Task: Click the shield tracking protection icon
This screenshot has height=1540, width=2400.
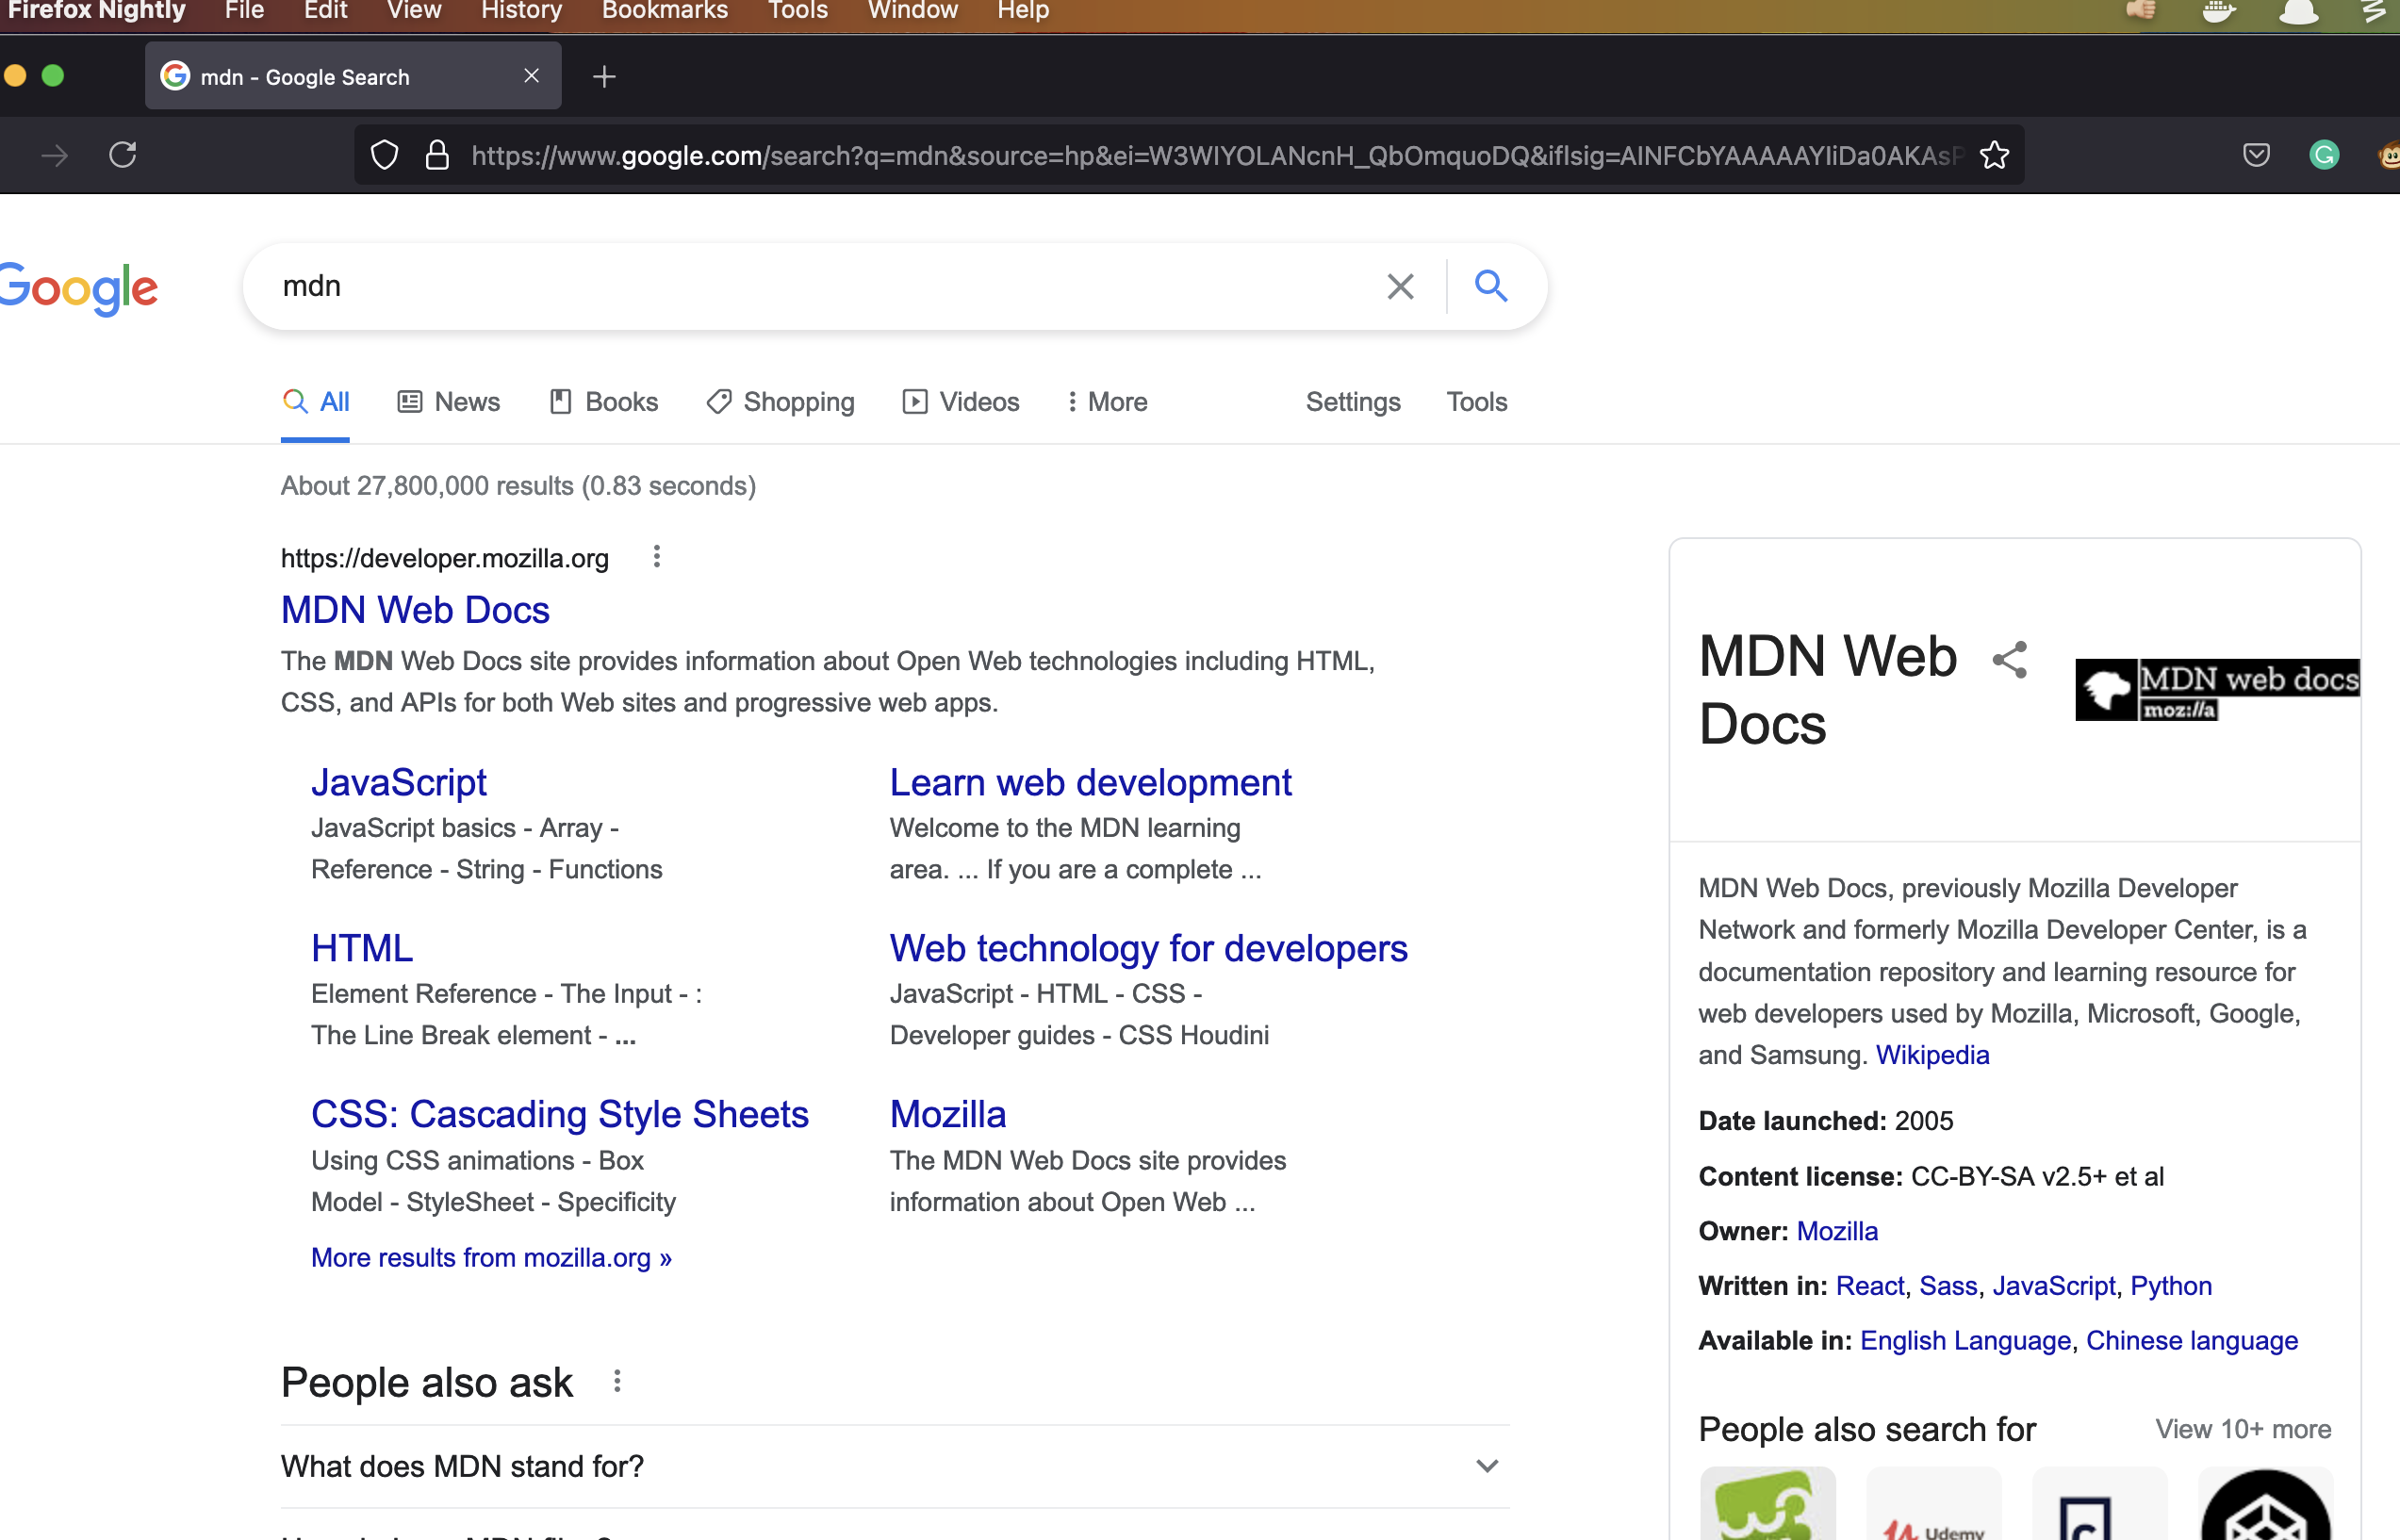Action: 384,155
